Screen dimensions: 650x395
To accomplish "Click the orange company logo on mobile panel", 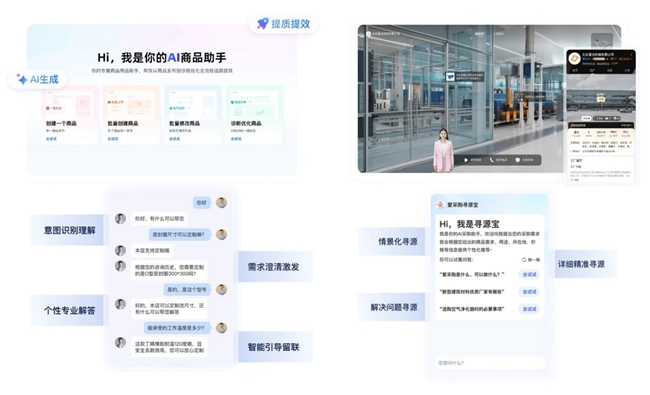I will click(x=574, y=59).
